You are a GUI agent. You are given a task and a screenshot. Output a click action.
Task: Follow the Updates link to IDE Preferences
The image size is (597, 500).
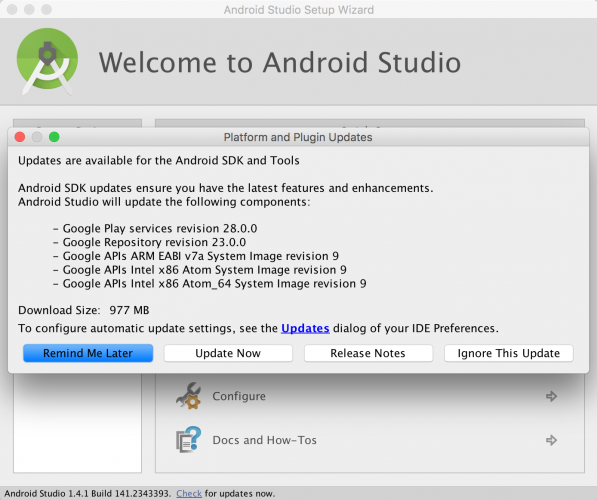305,328
